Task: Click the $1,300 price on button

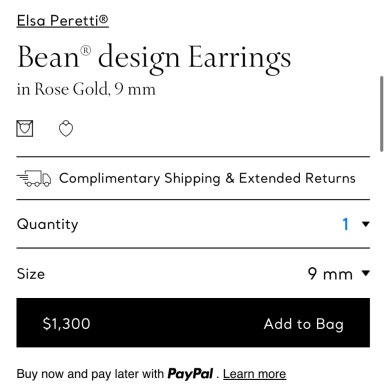Action: tap(66, 324)
